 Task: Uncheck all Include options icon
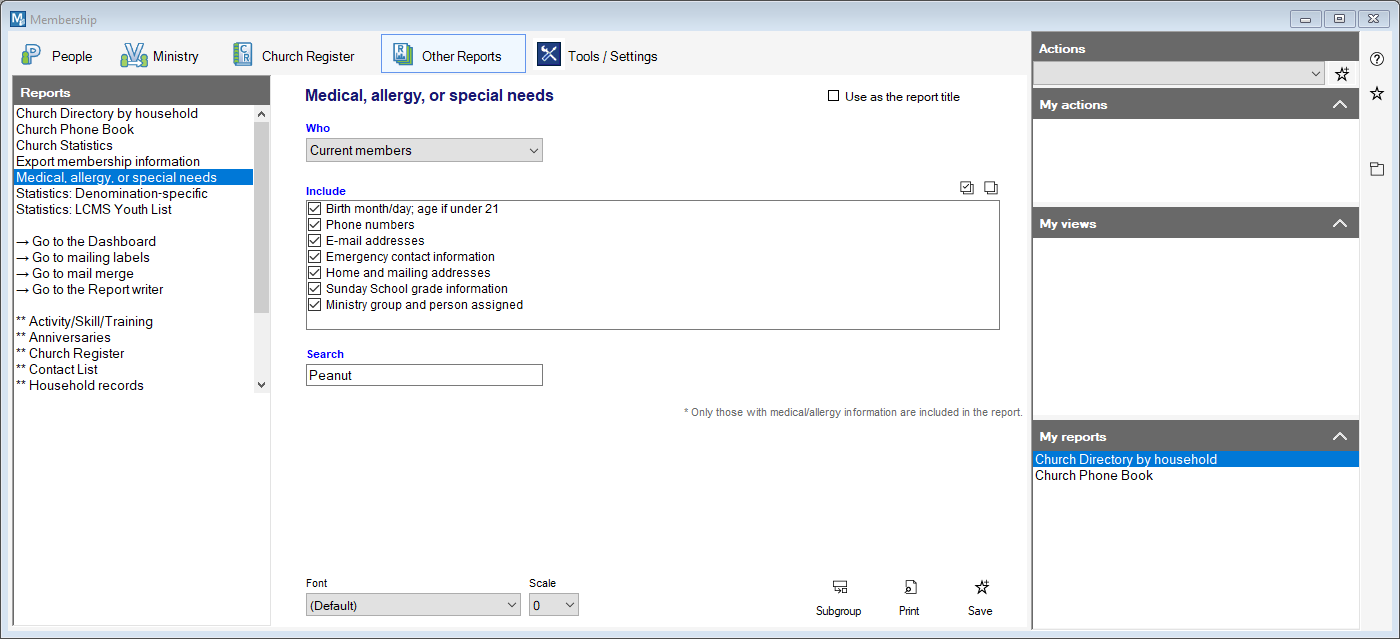(x=990, y=188)
